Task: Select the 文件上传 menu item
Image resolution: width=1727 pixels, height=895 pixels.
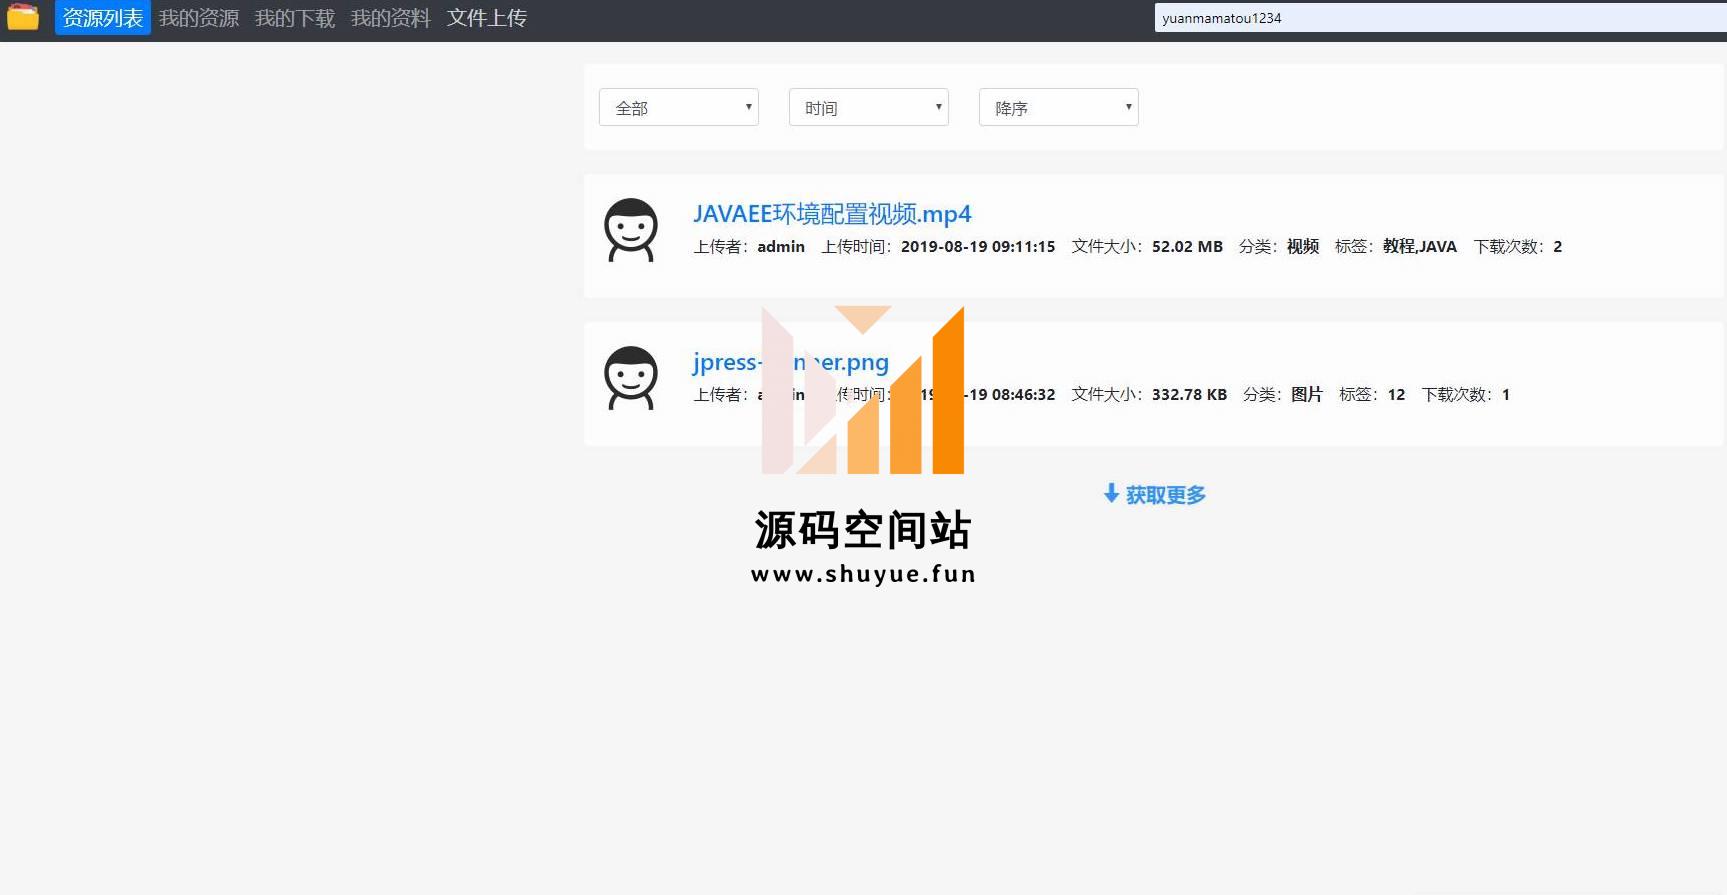Action: (x=487, y=18)
